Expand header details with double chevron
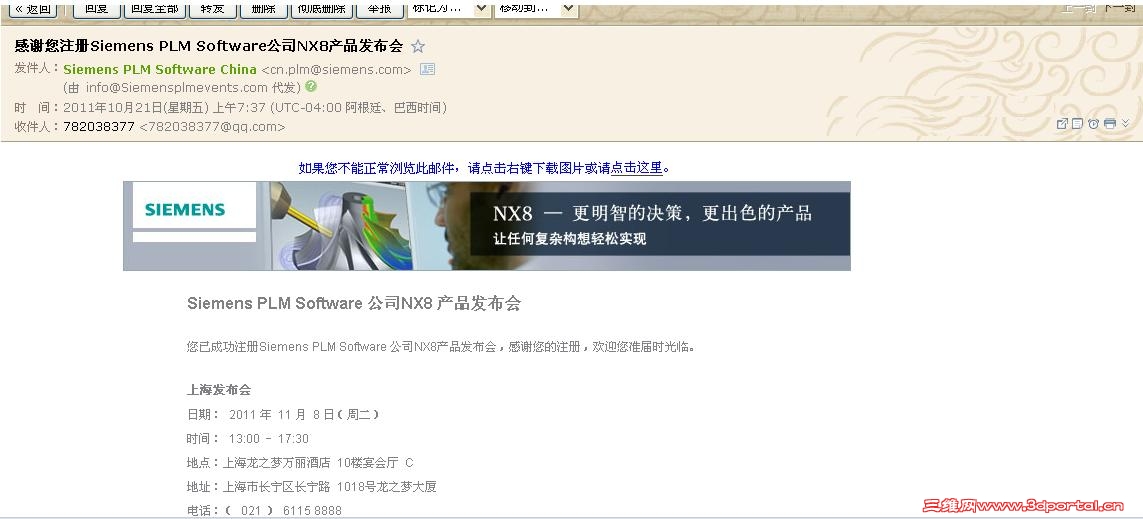The image size is (1143, 519). click(x=1125, y=123)
